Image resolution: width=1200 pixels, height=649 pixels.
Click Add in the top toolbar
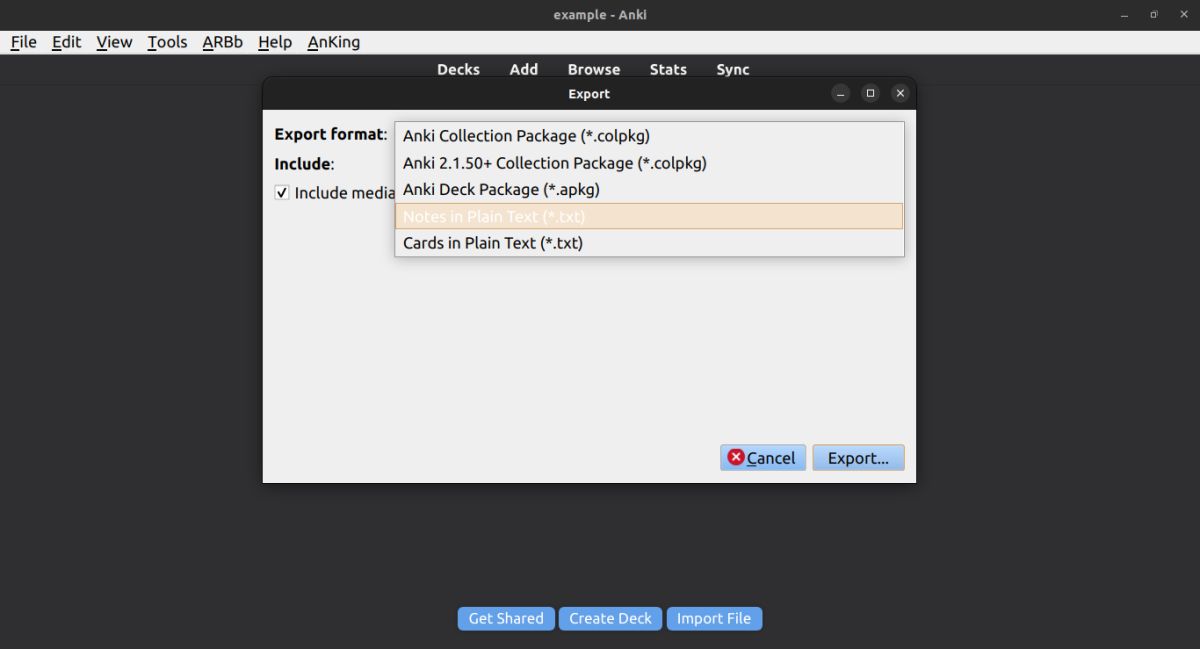(524, 69)
